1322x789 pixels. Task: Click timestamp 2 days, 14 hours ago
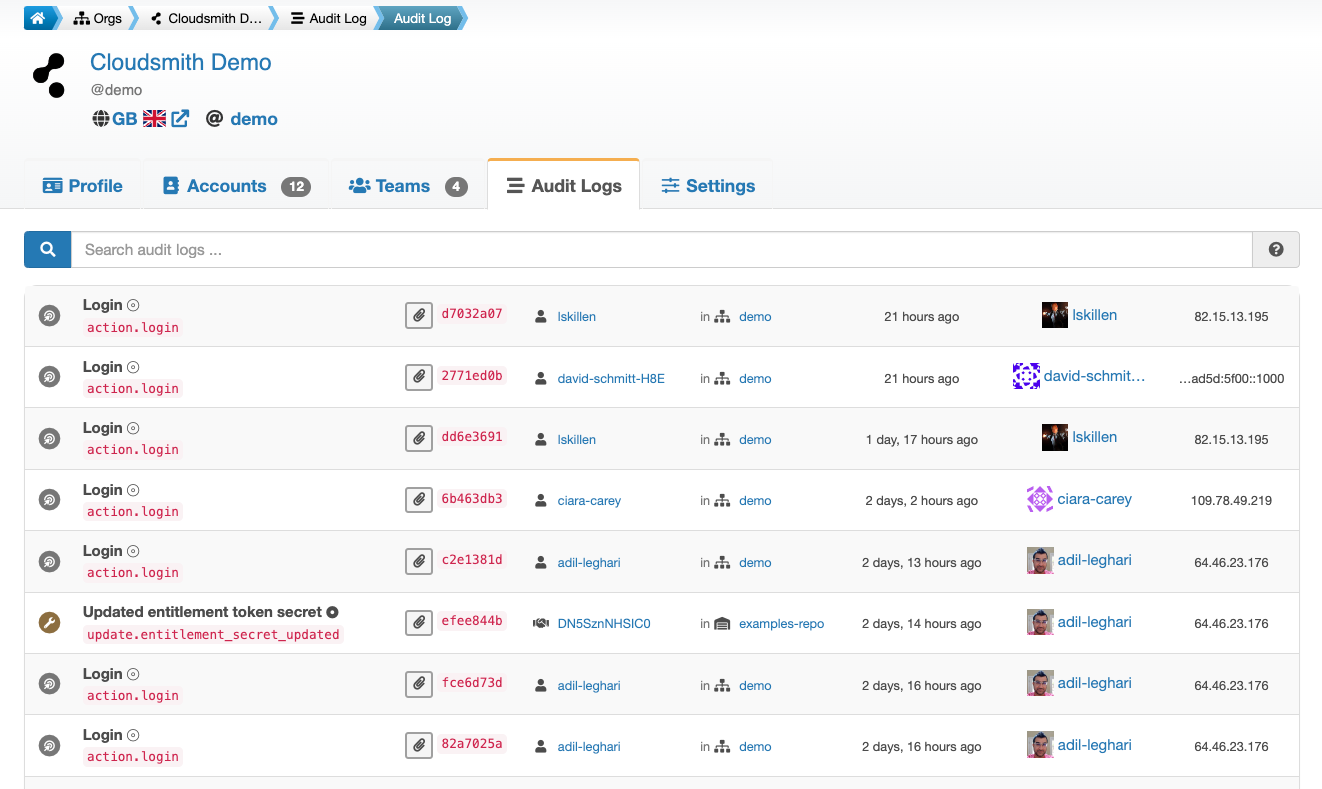pyautogui.click(x=922, y=624)
